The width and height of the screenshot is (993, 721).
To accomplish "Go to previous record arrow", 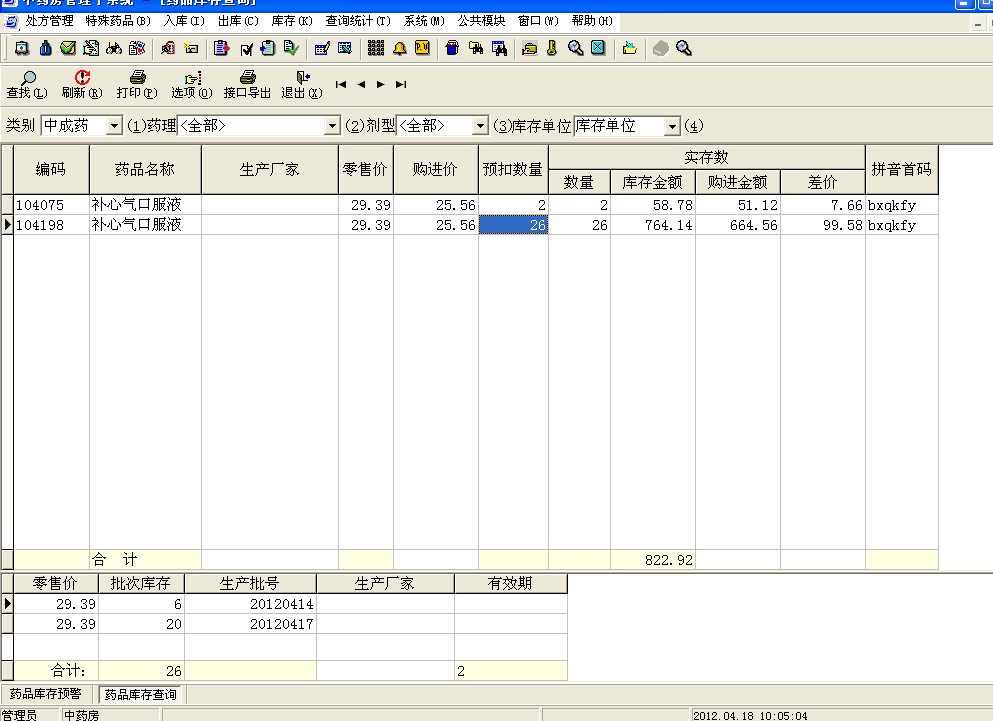I will 361,84.
